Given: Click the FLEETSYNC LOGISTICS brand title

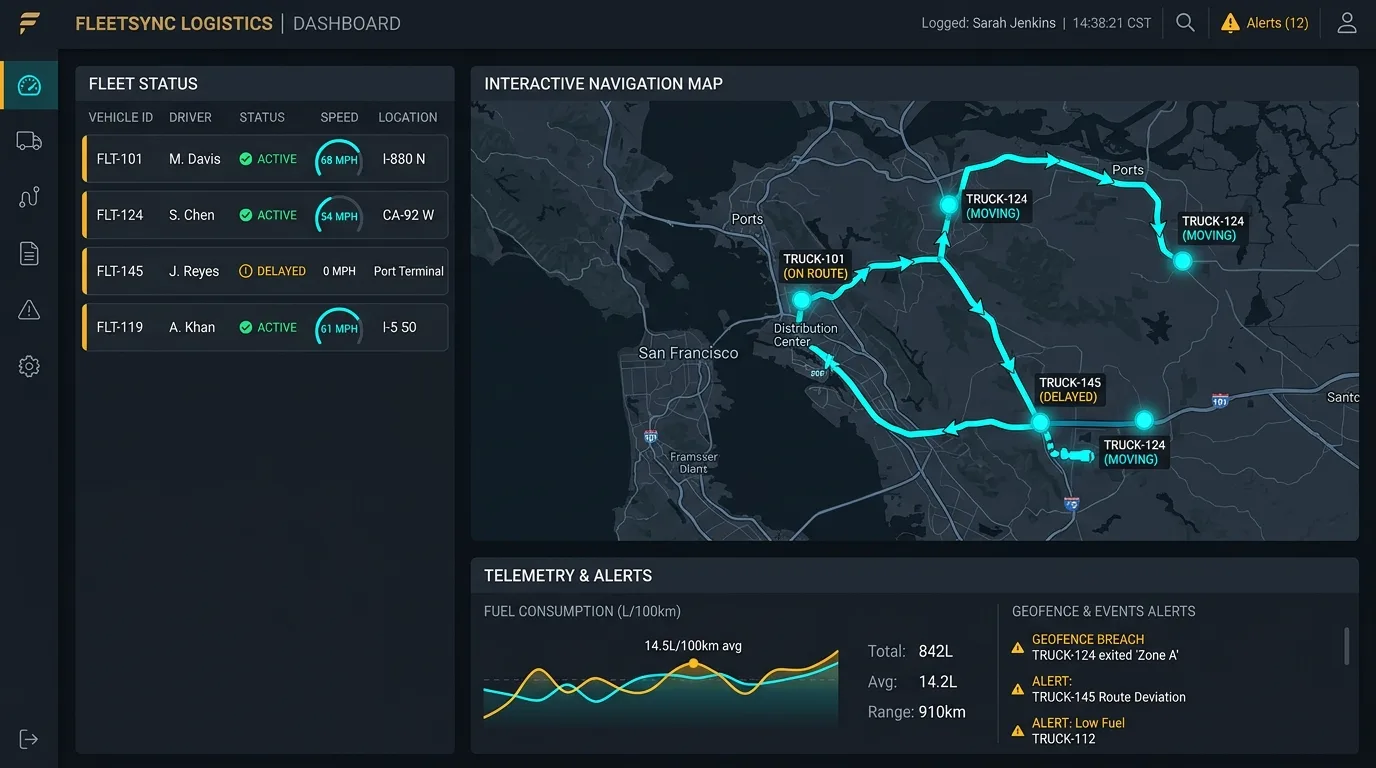Looking at the screenshot, I should (x=174, y=23).
